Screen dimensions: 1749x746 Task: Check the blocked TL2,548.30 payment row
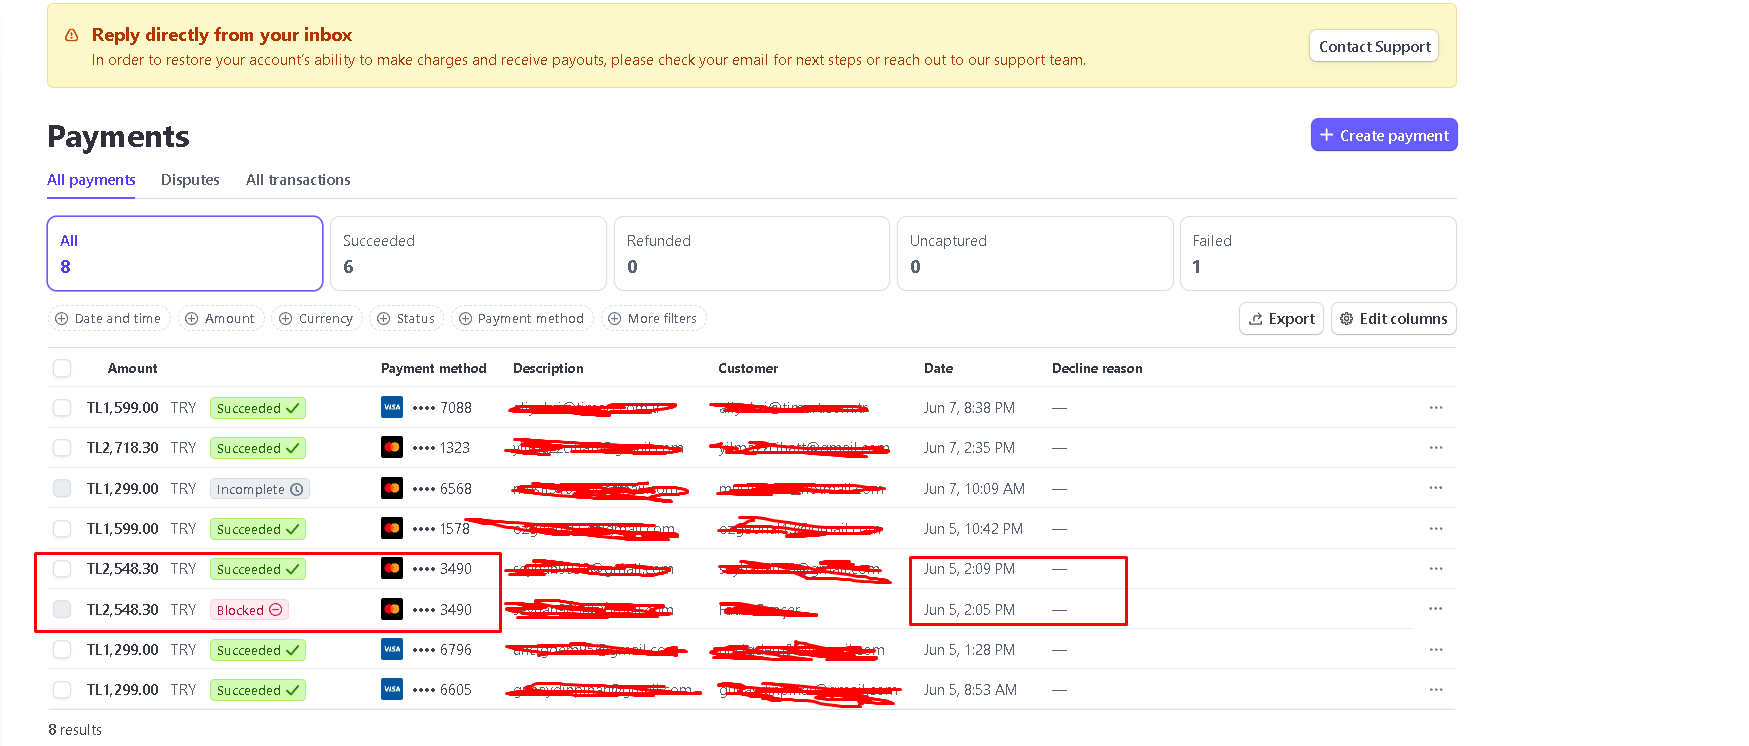click(x=62, y=609)
